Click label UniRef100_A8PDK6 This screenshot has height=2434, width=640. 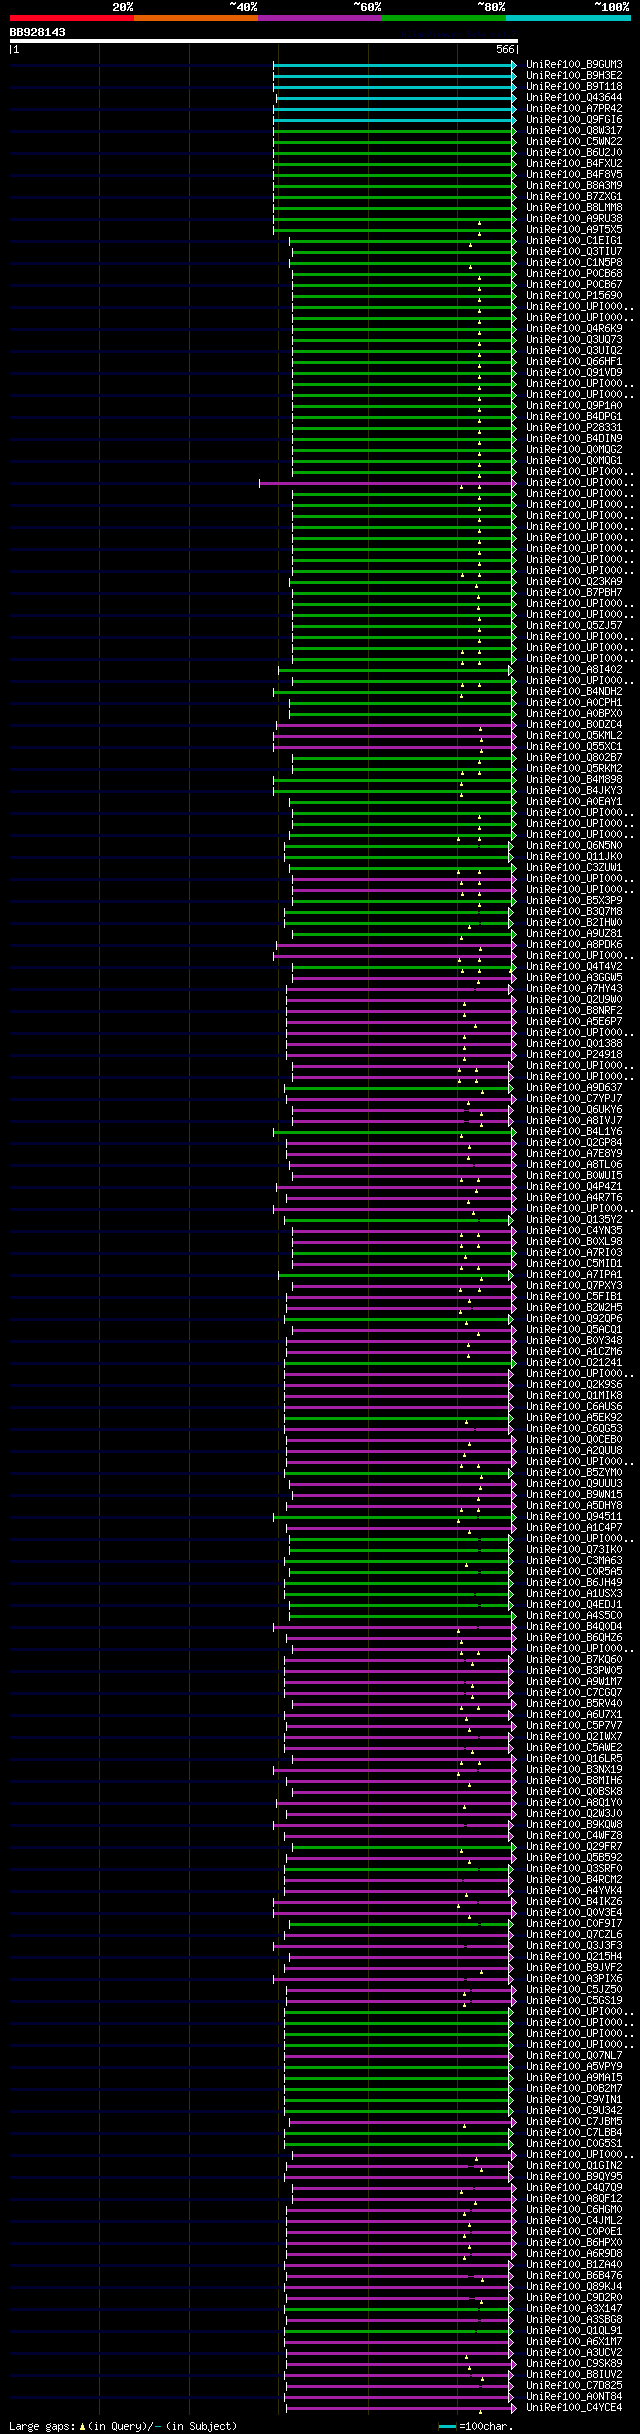574,945
